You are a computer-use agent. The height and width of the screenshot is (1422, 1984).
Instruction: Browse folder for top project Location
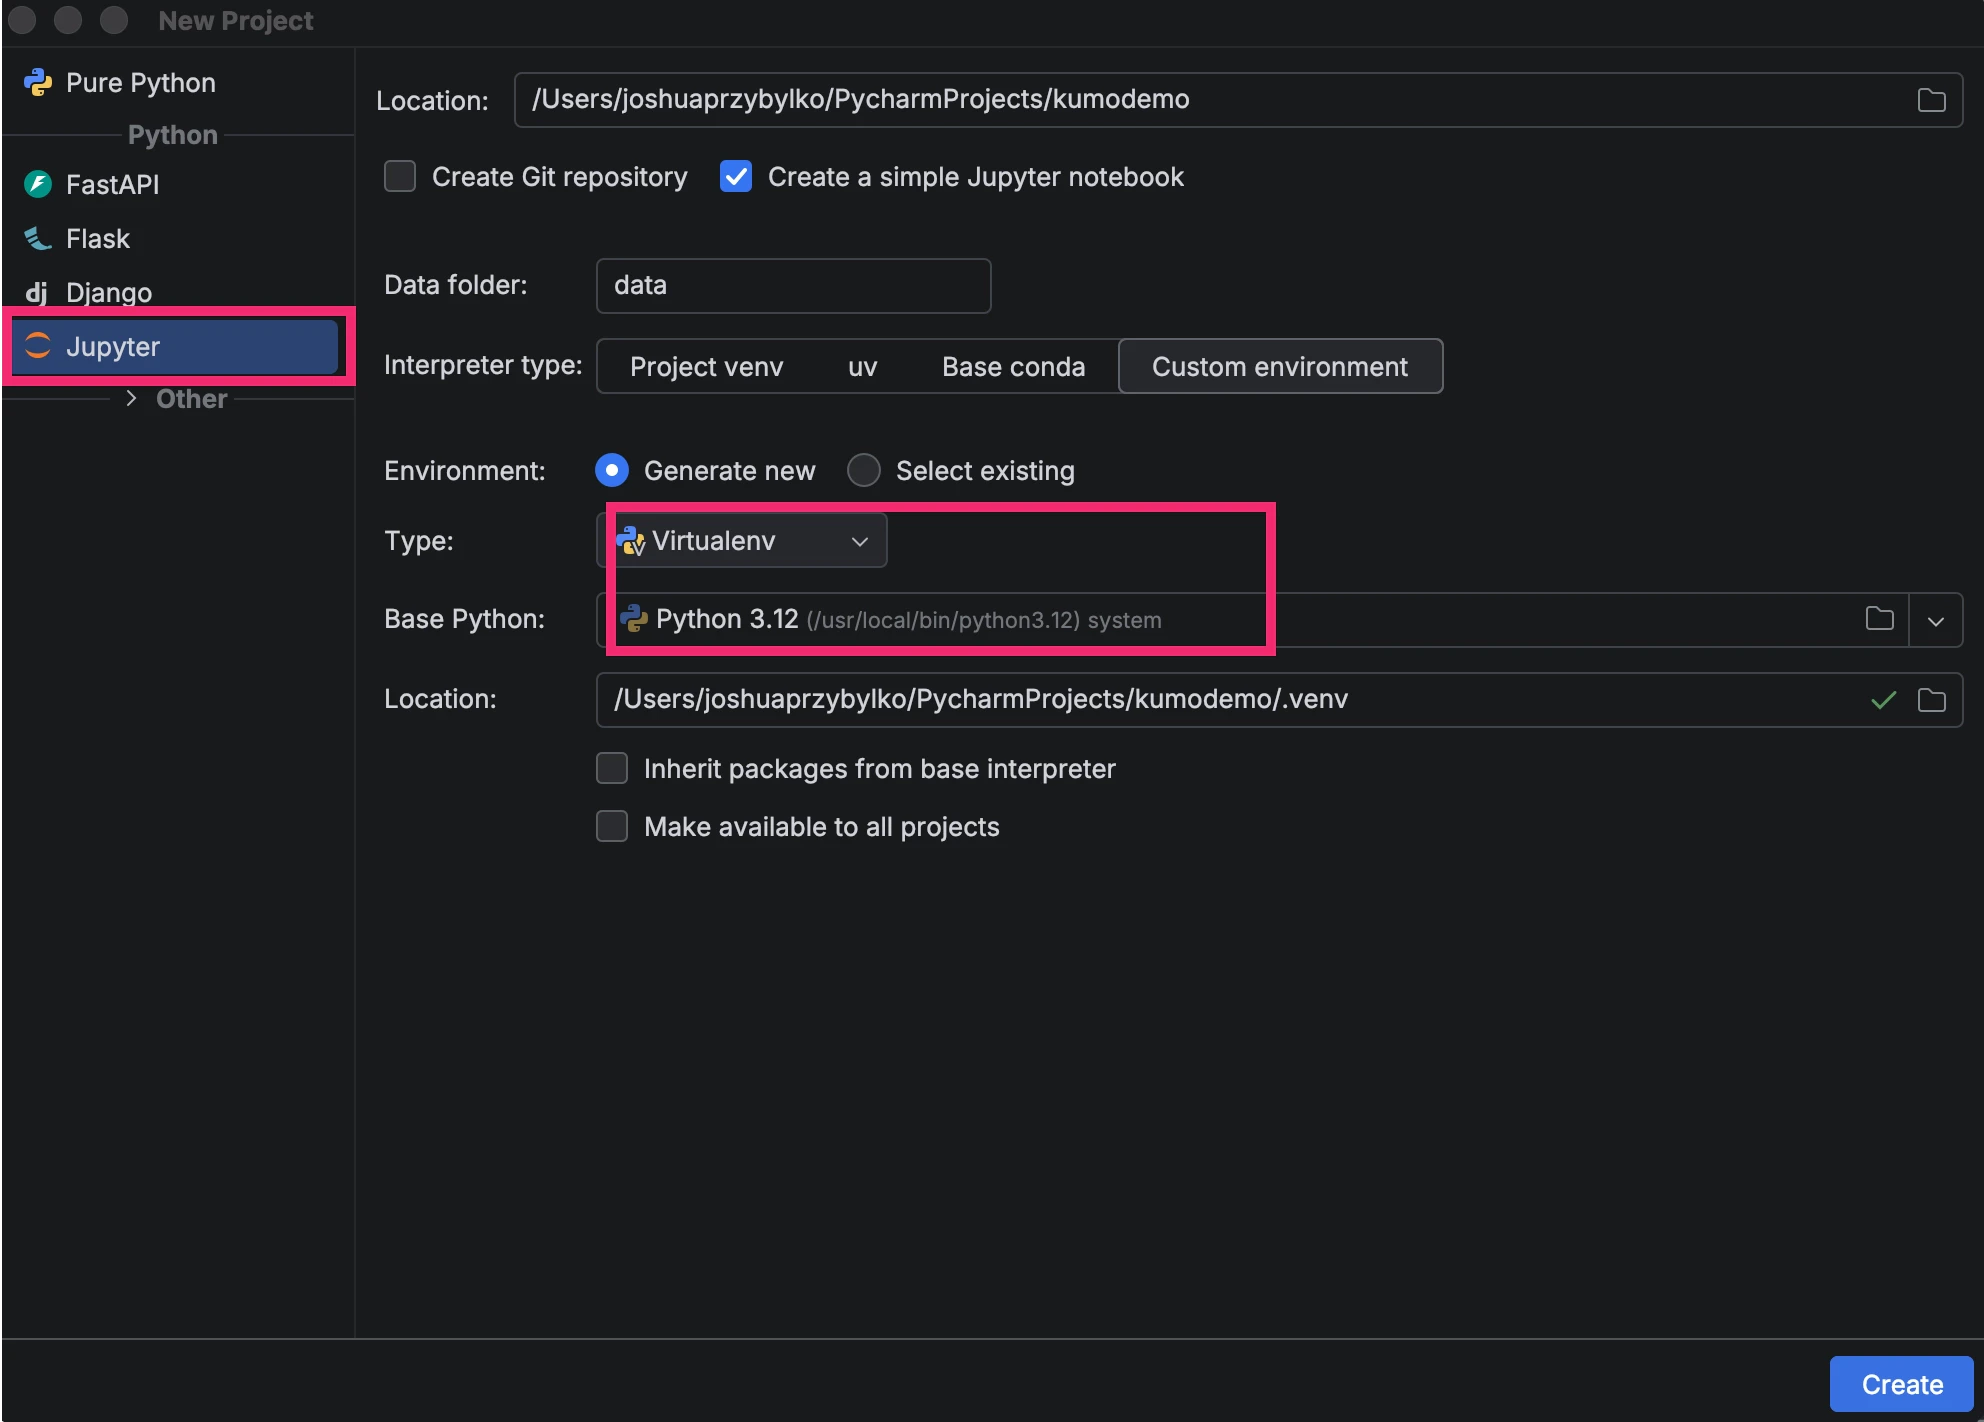(x=1931, y=100)
